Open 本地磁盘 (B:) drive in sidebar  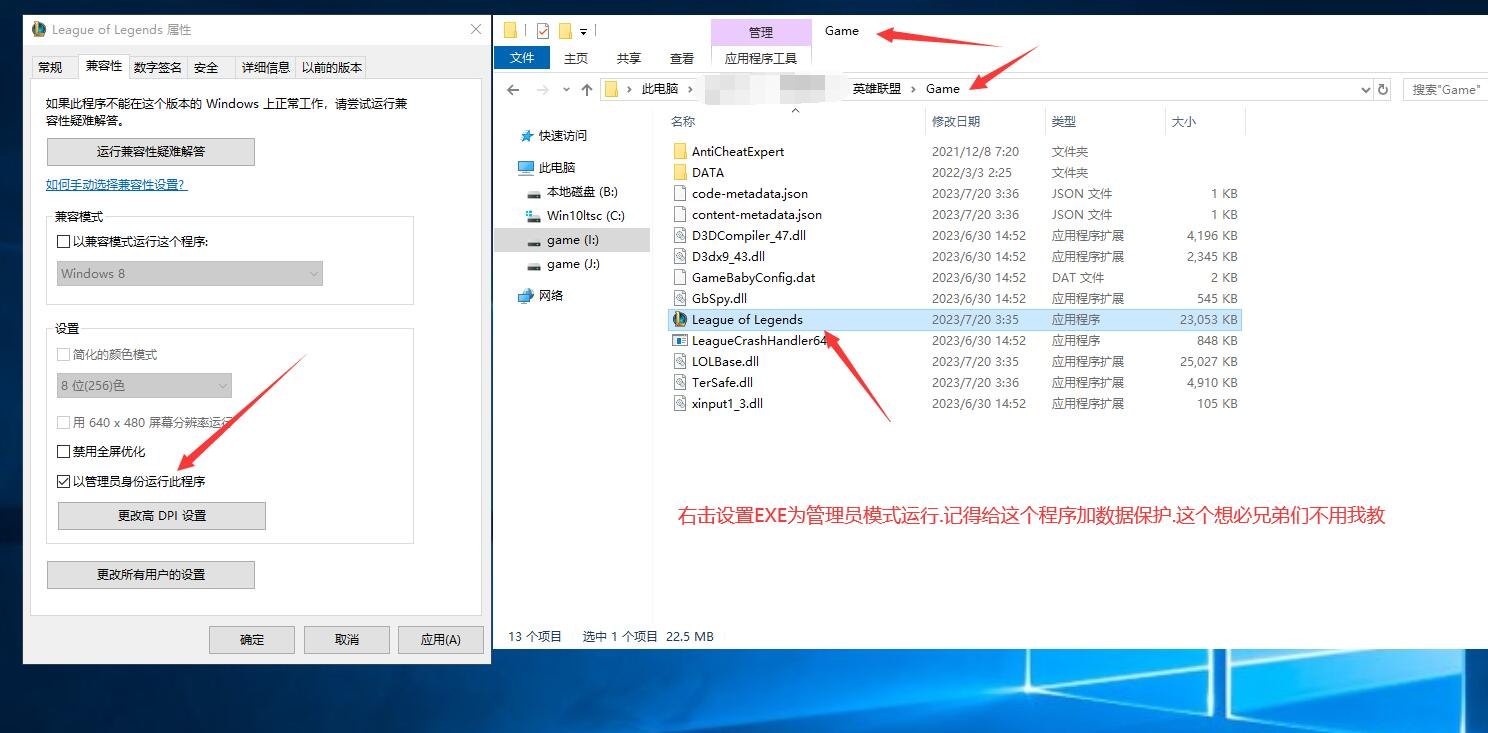click(x=582, y=191)
